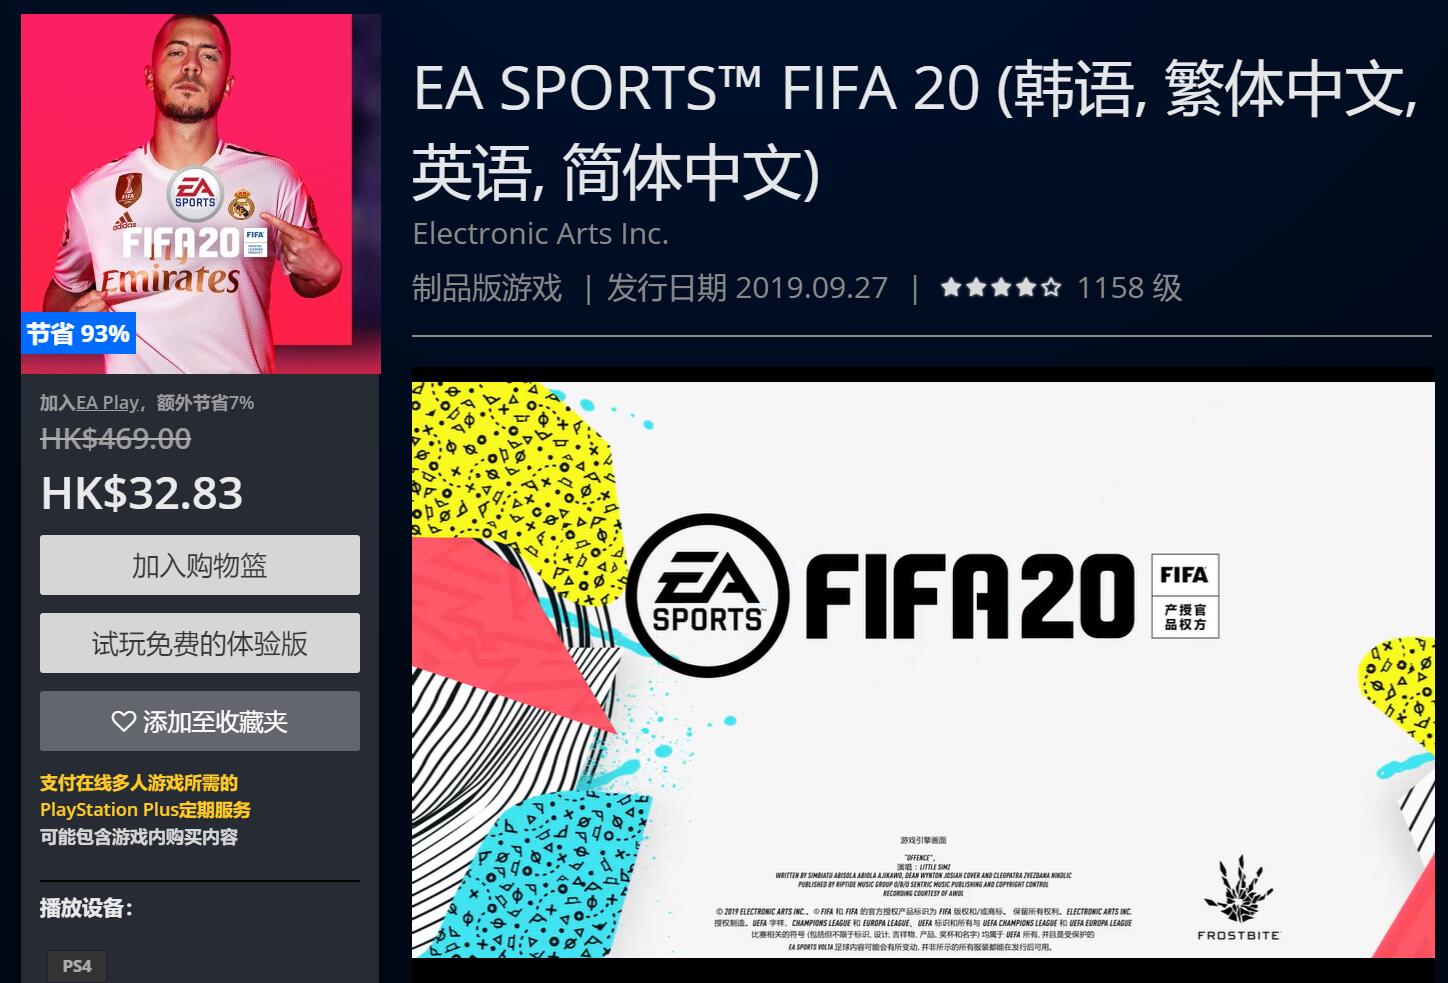Open Electronic Arts Inc. publisher link
1448x983 pixels.
(540, 233)
